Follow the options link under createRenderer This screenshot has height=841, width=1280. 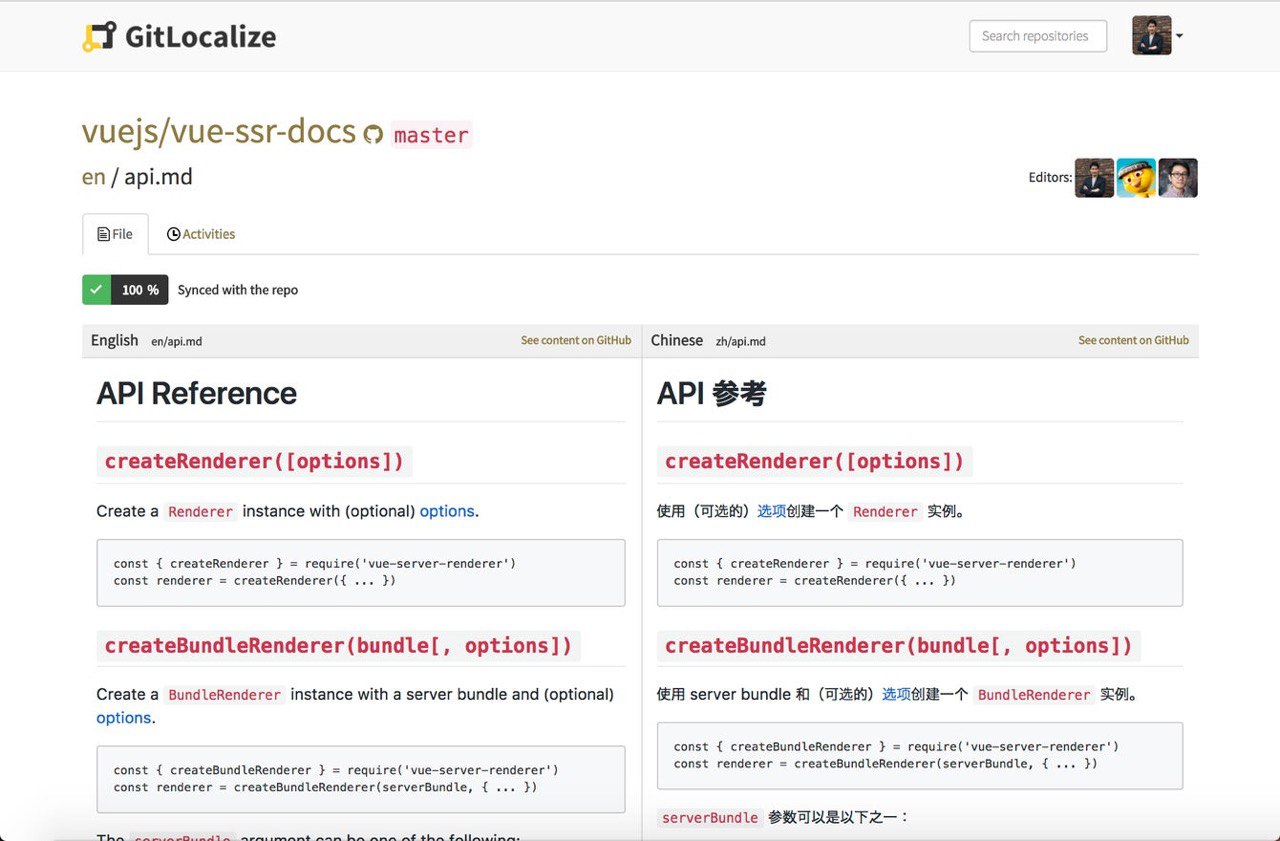[x=447, y=511]
